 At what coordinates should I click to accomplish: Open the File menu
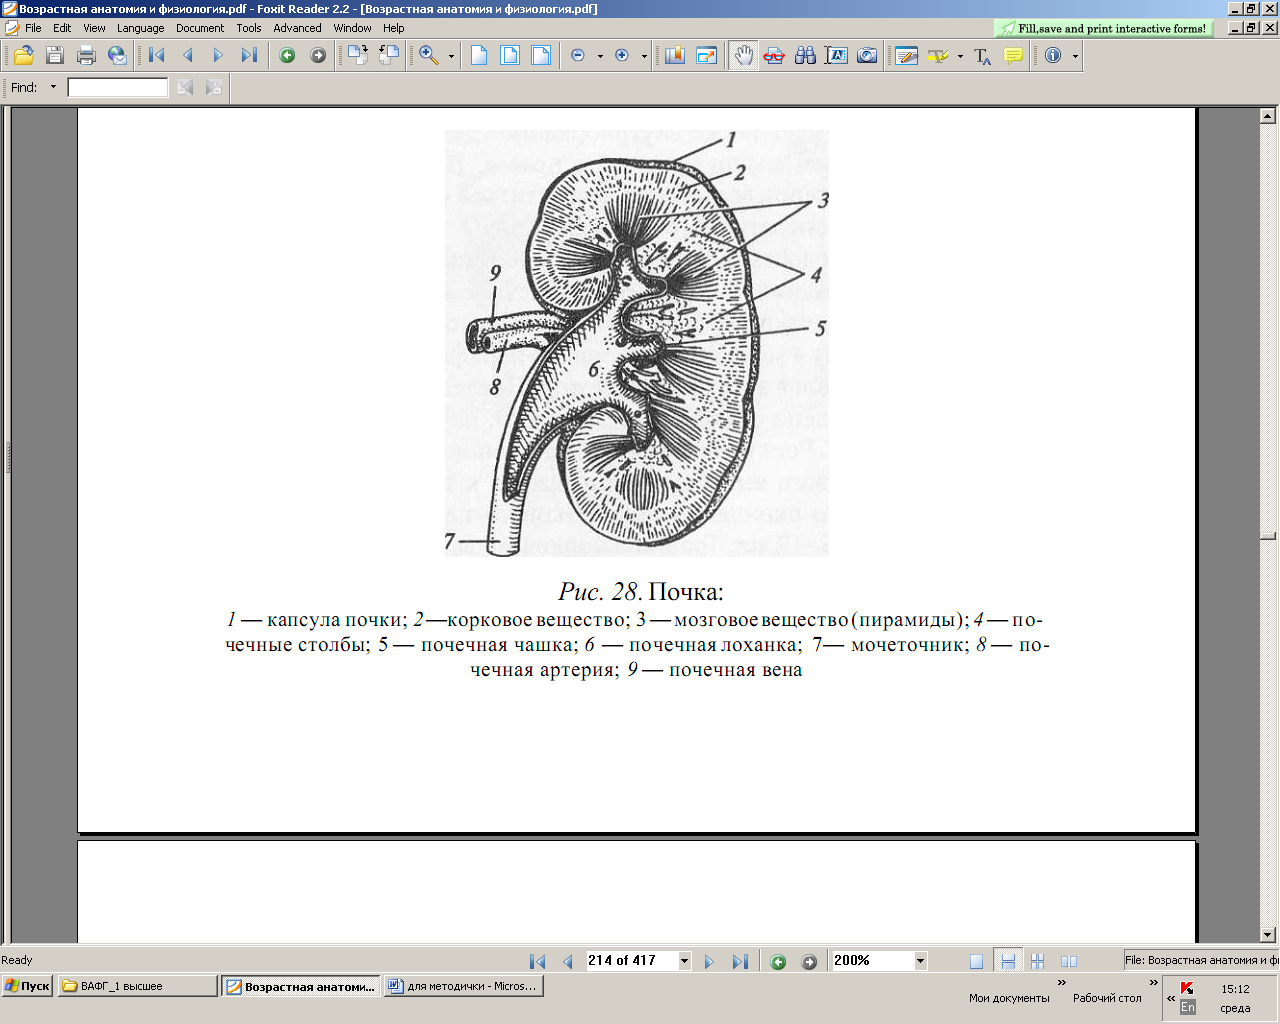click(x=33, y=28)
